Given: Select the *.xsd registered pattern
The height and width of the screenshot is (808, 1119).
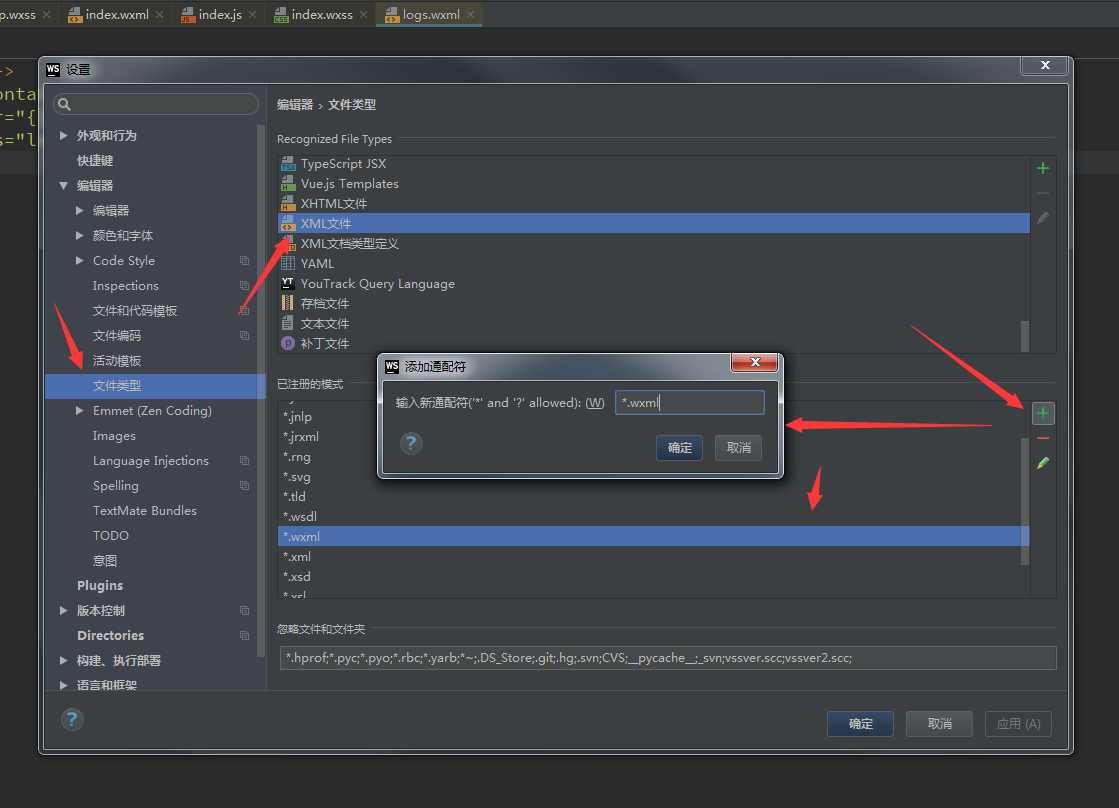Looking at the screenshot, I should 297,577.
